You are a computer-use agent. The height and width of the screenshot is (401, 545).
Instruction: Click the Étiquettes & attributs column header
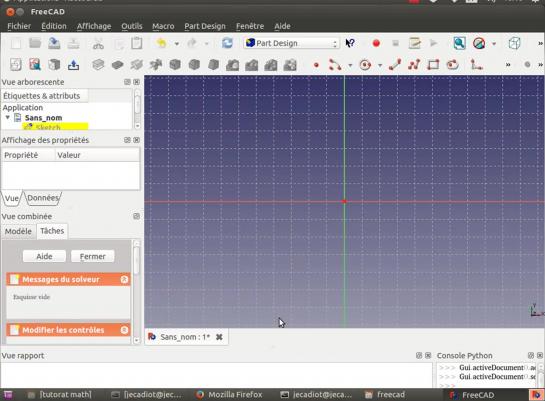(x=44, y=96)
